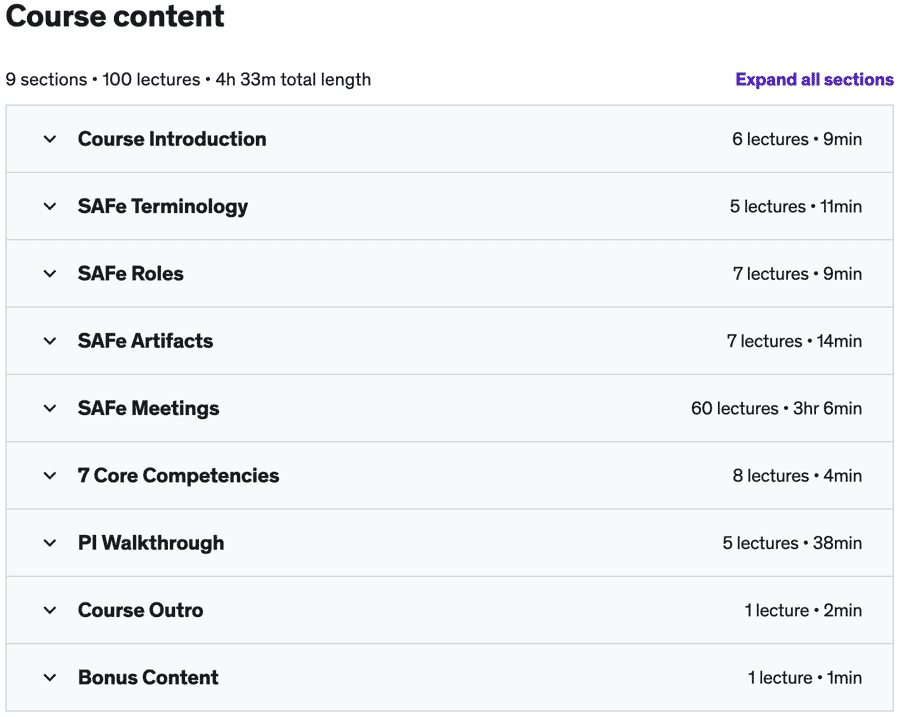900x717 pixels.
Task: Click the SAFe Artifacts section title
Action: pos(145,341)
